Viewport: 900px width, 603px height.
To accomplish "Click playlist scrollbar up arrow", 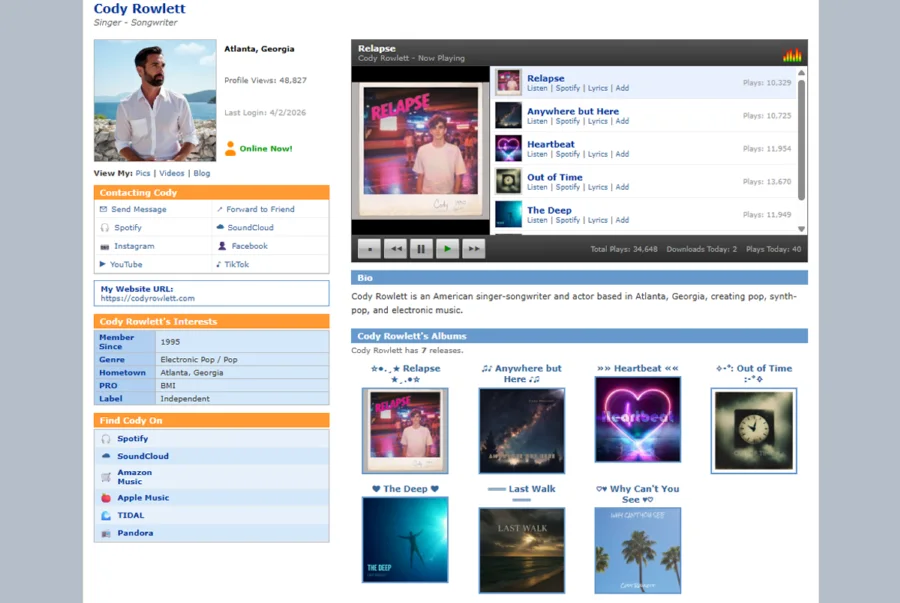I will [801, 73].
